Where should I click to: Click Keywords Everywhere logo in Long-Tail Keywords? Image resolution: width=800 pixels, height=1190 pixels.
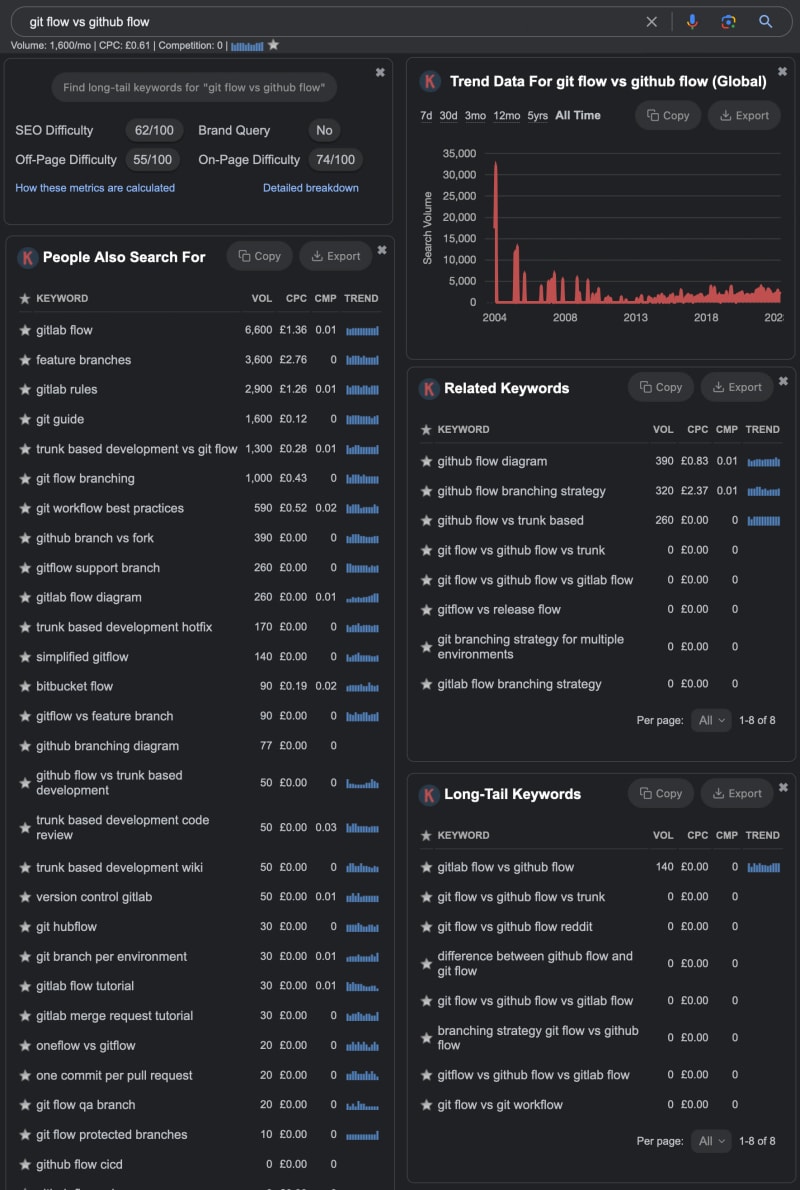point(429,795)
